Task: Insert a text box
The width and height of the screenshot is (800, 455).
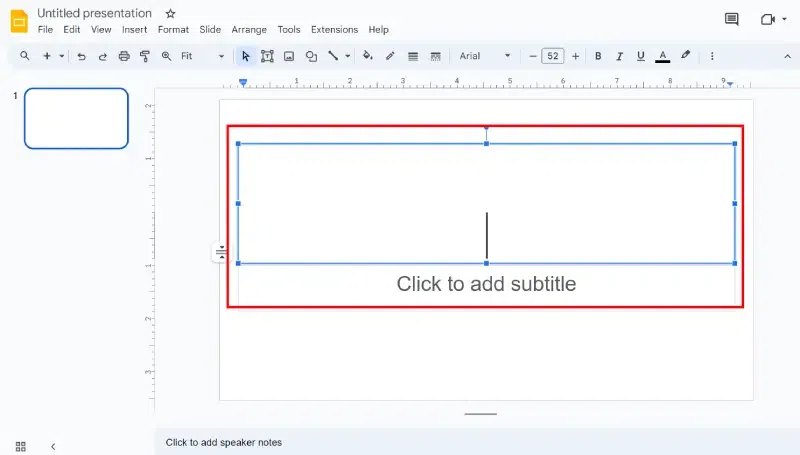Action: tap(267, 56)
